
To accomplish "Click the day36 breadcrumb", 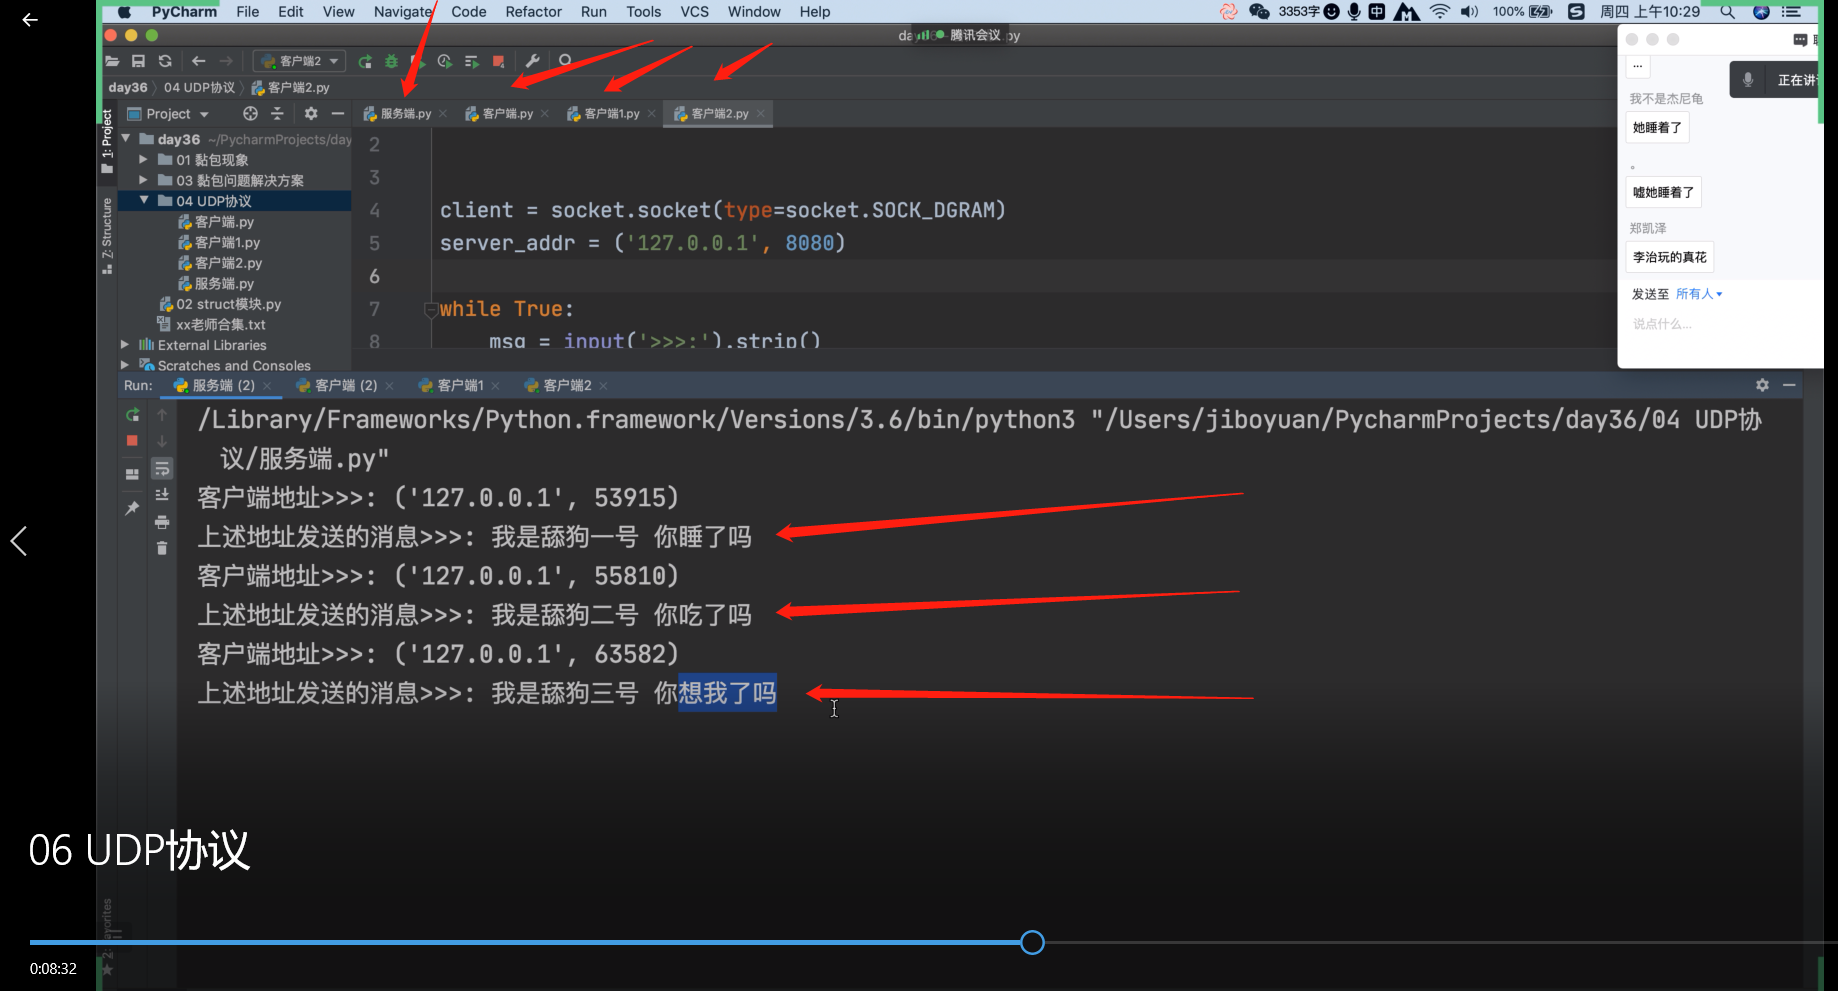I will click(x=128, y=88).
